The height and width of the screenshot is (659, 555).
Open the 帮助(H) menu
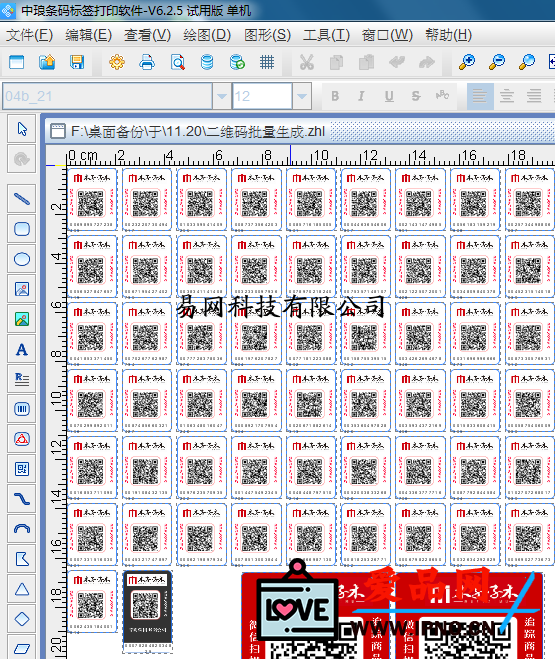(x=449, y=35)
